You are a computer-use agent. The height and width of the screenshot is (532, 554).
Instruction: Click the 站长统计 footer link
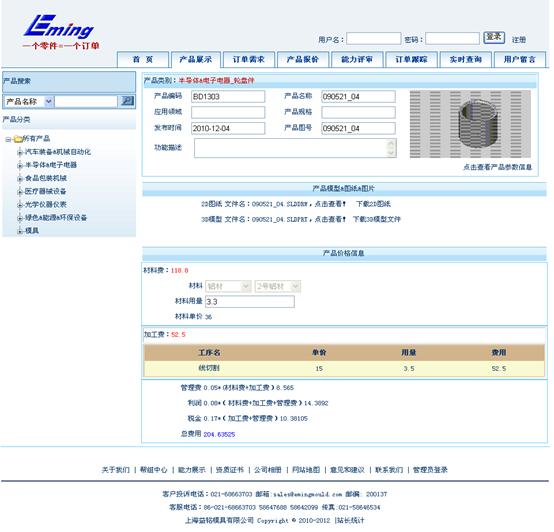click(350, 520)
